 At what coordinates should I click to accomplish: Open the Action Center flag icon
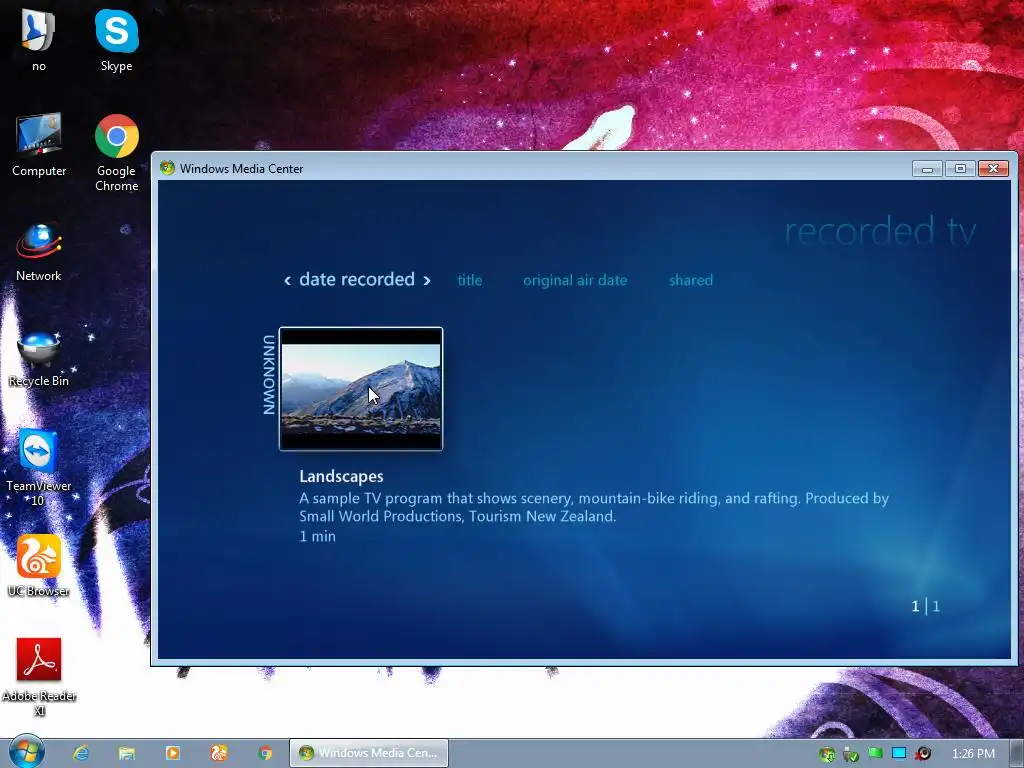click(x=875, y=754)
